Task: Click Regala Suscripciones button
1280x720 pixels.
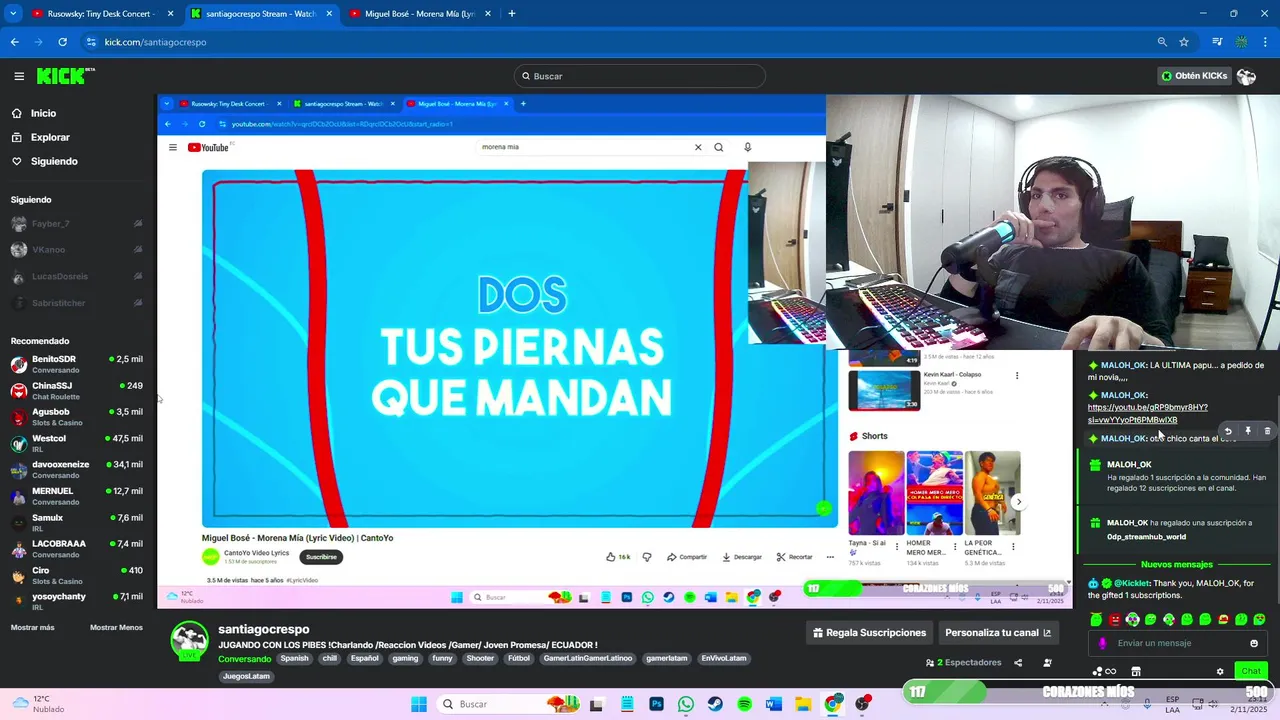Action: tap(869, 633)
